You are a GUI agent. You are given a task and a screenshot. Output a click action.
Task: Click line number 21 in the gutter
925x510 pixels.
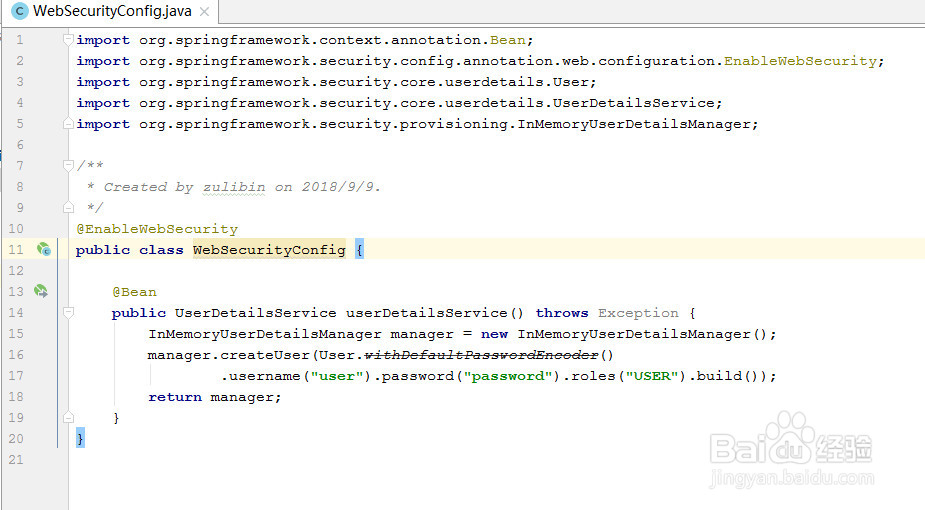click(x=17, y=459)
